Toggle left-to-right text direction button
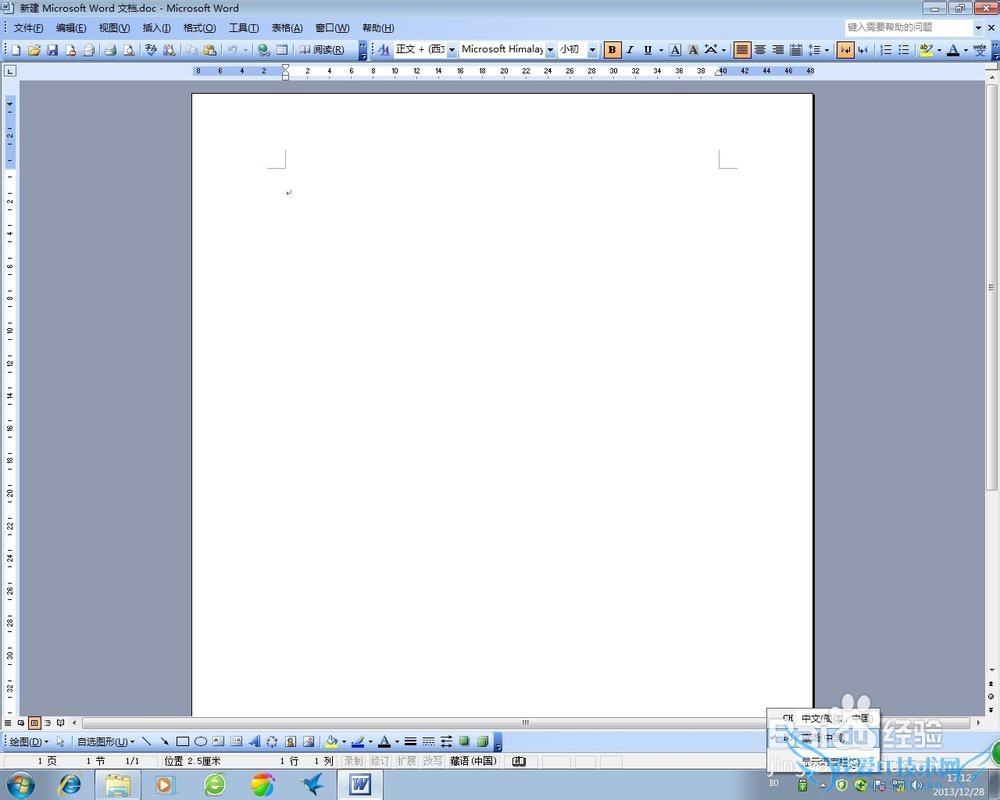1000x800 pixels. (x=846, y=50)
